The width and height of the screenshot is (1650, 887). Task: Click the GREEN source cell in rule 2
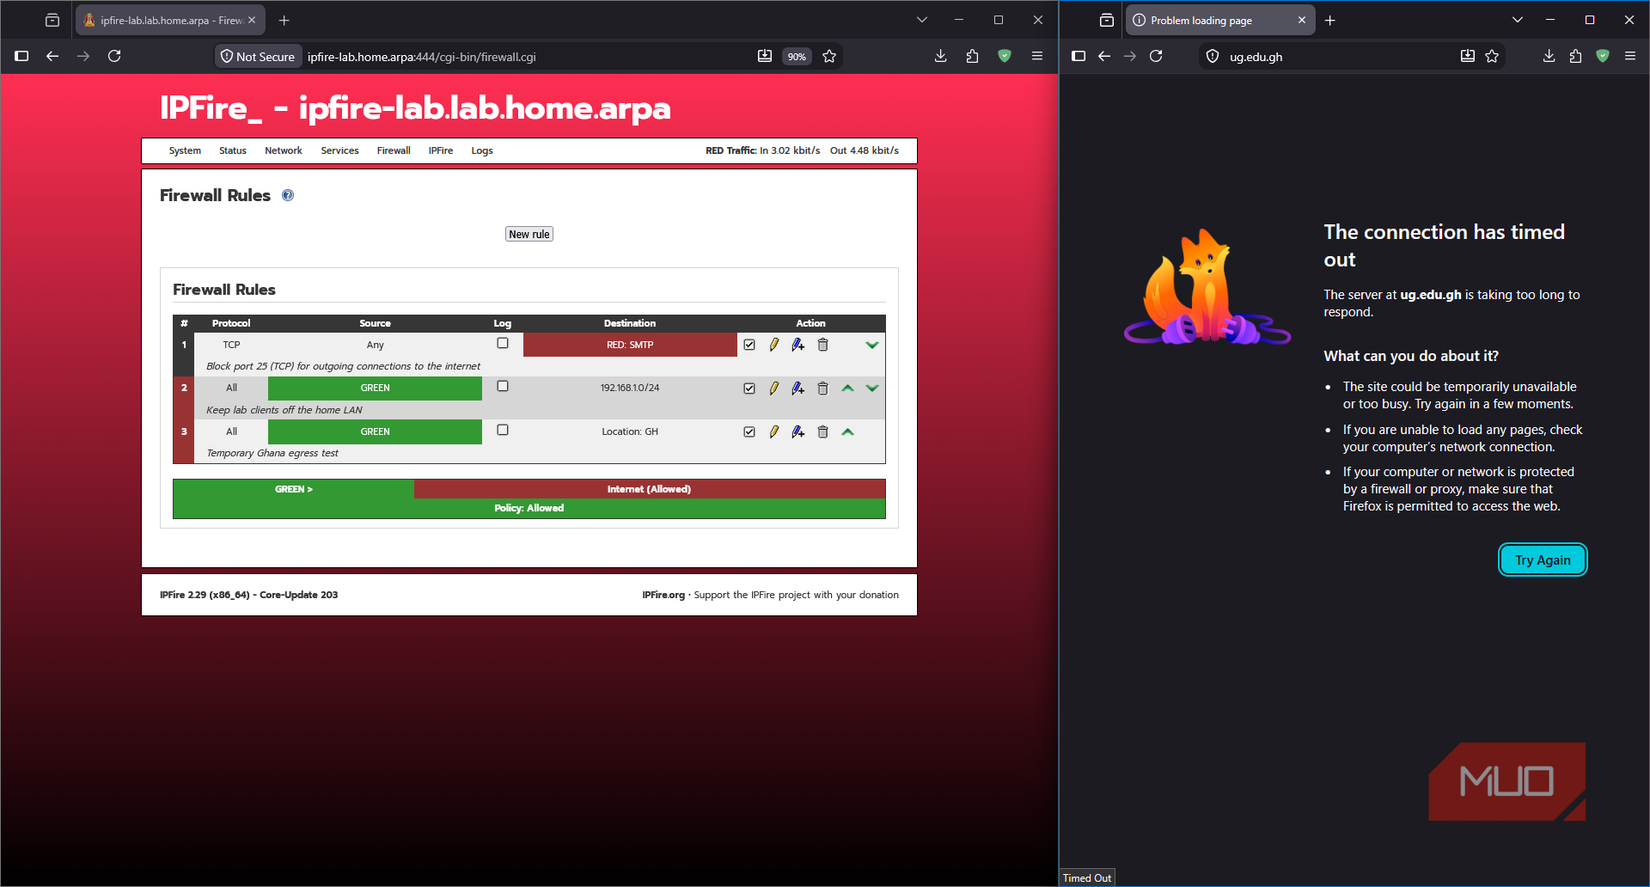(375, 388)
